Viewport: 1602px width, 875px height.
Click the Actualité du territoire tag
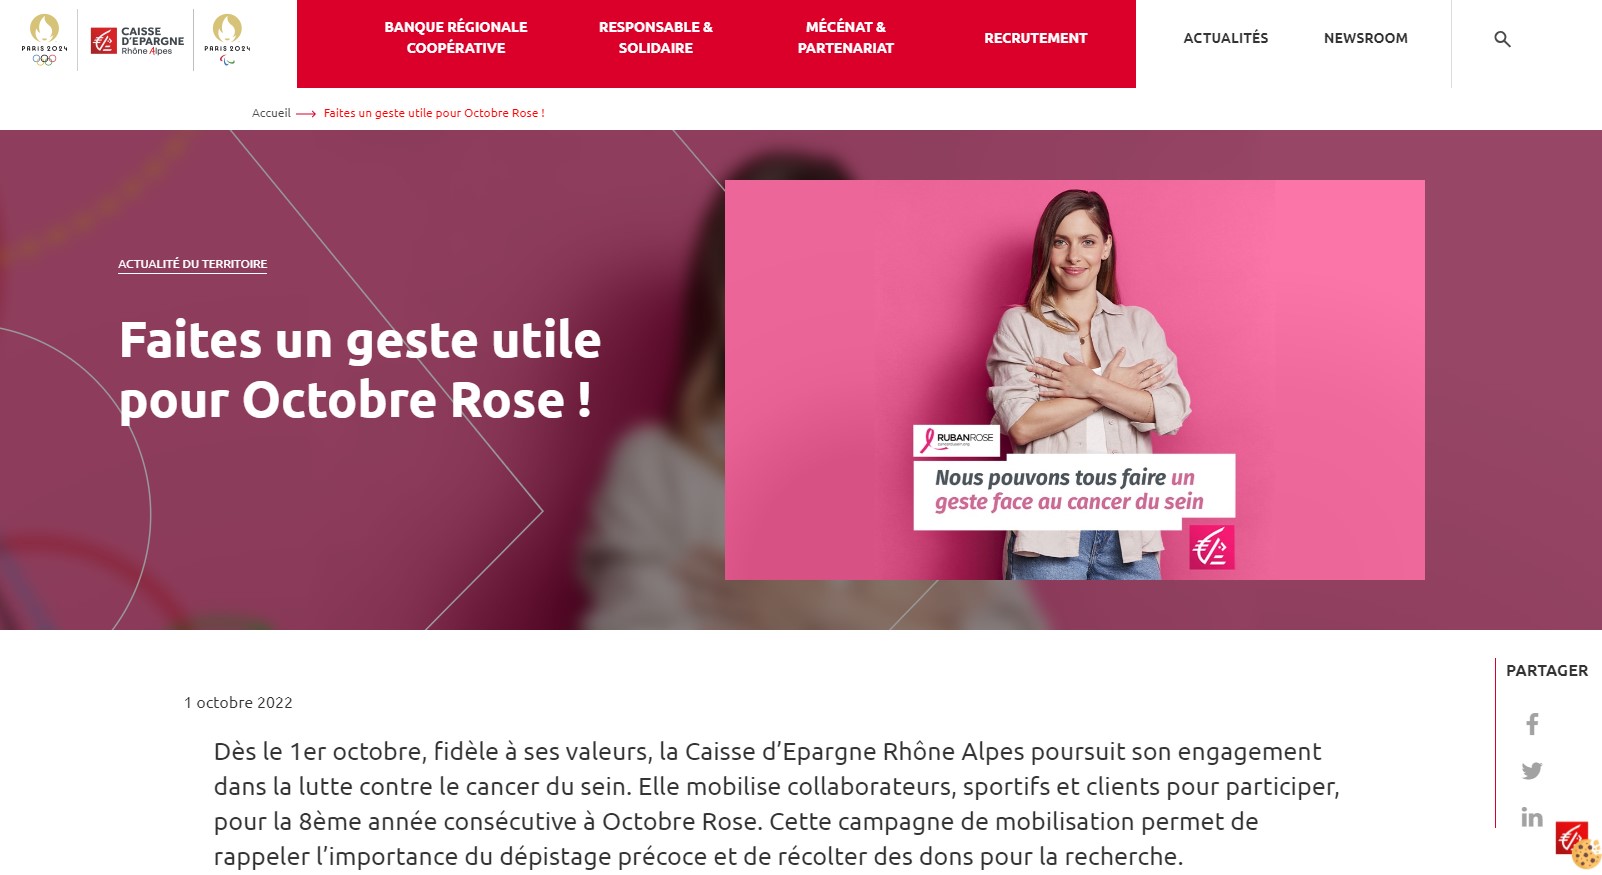(193, 264)
